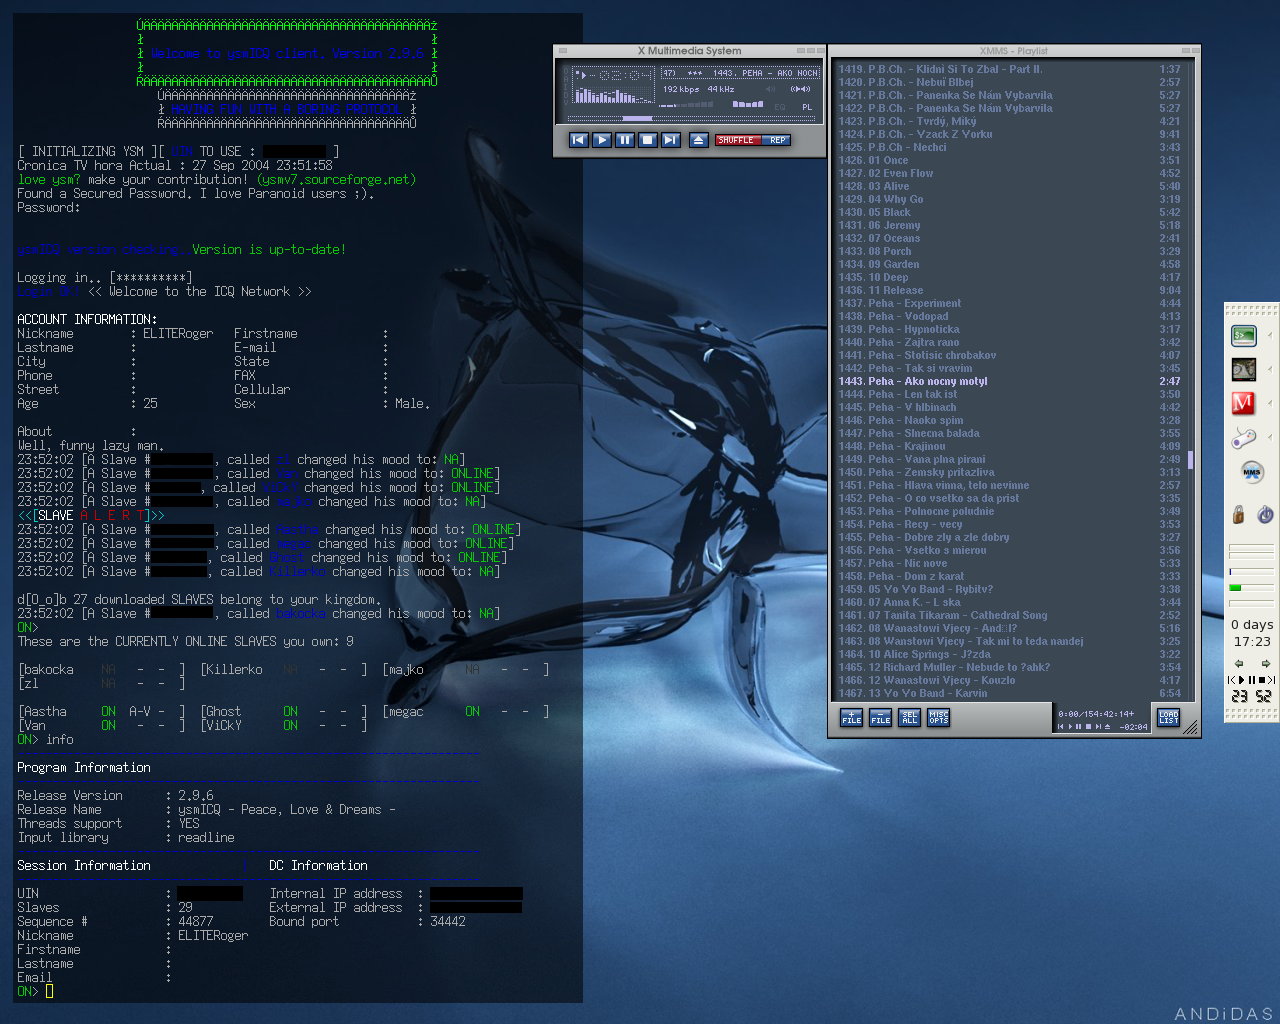1280x1024 pixels.
Task: Toggle the SHUFFLE button in XMMS
Action: [x=738, y=140]
